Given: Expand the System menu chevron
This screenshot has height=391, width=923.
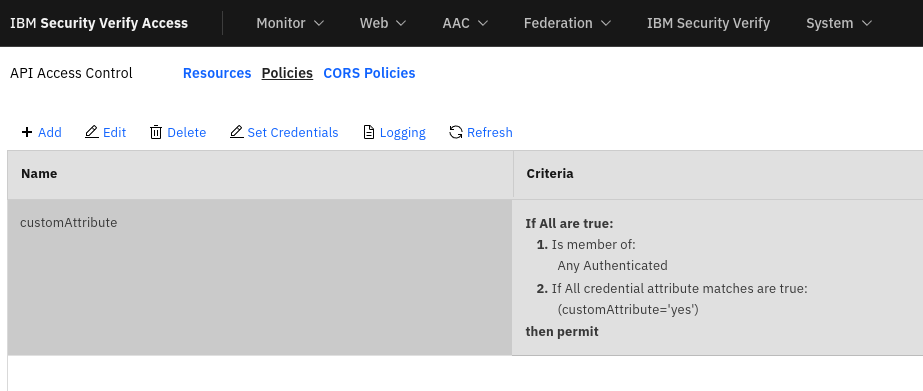Looking at the screenshot, I should (x=866, y=24).
